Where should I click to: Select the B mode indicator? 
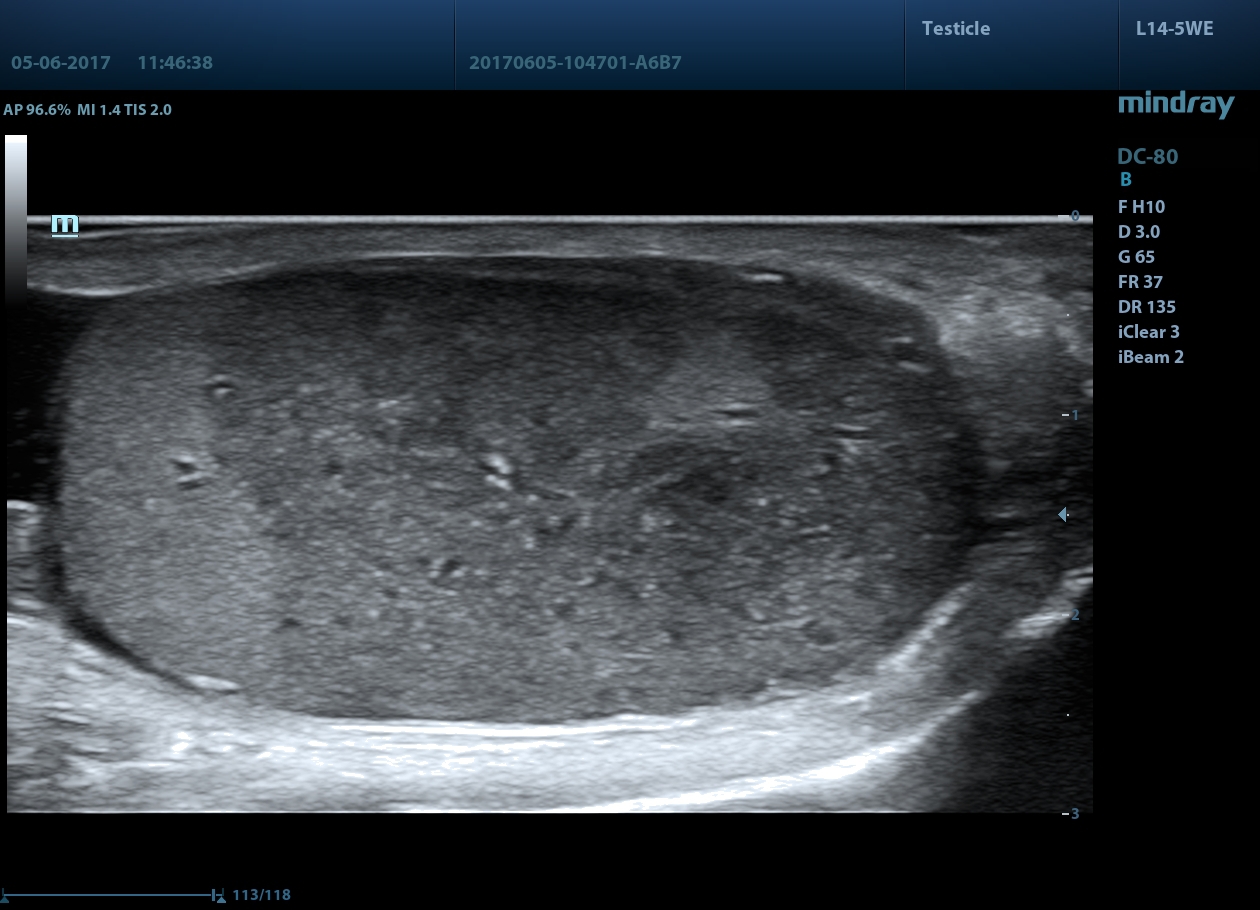point(1126,180)
